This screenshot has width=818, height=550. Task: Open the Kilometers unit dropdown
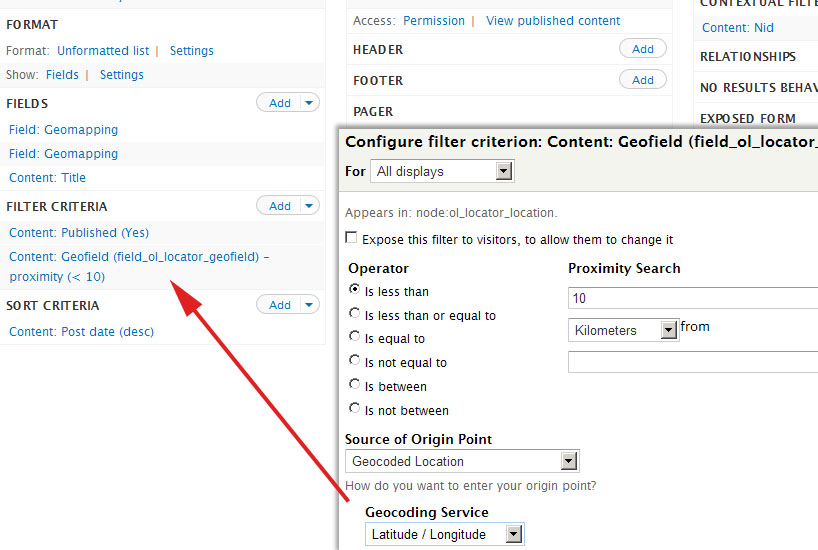pyautogui.click(x=623, y=330)
